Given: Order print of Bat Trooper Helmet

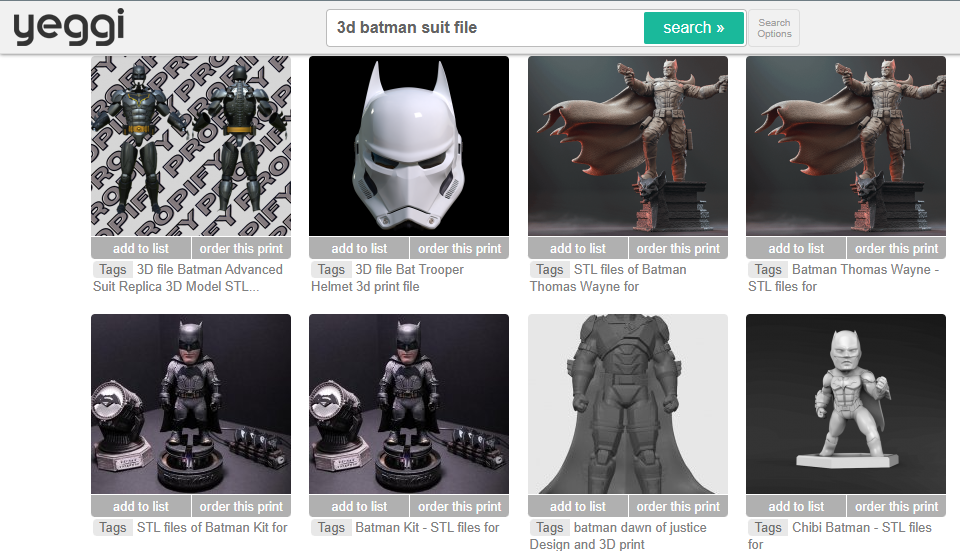Looking at the screenshot, I should 459,248.
